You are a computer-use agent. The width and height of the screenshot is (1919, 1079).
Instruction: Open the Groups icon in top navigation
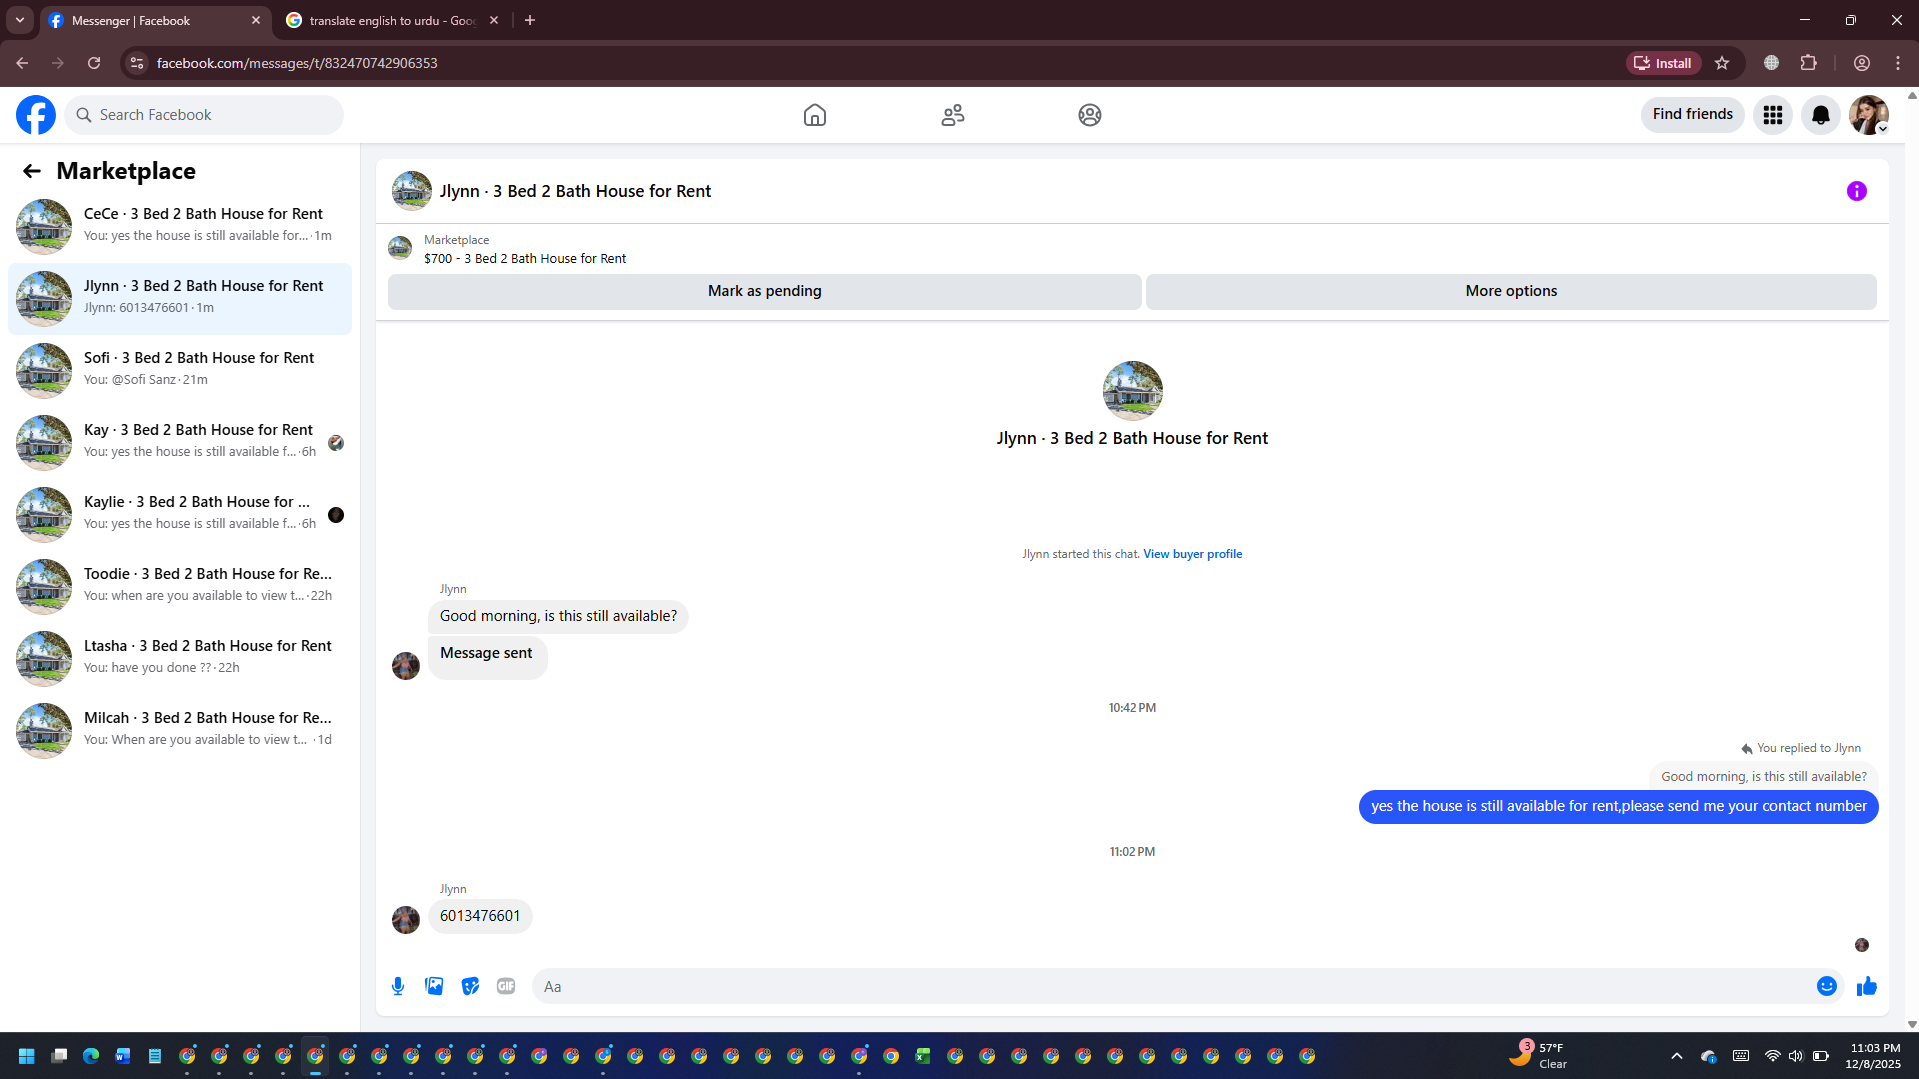(x=1090, y=115)
